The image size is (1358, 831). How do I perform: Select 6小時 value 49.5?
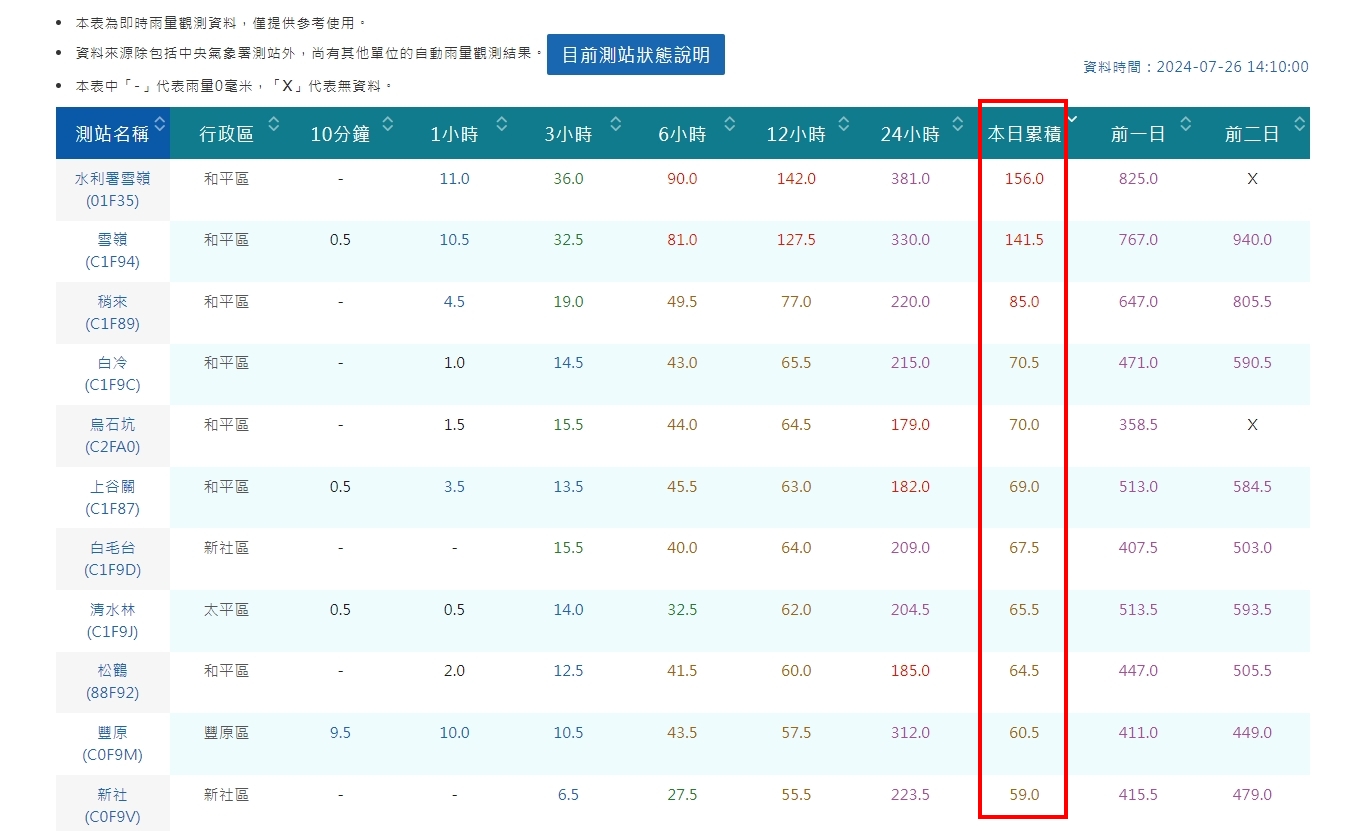682,302
